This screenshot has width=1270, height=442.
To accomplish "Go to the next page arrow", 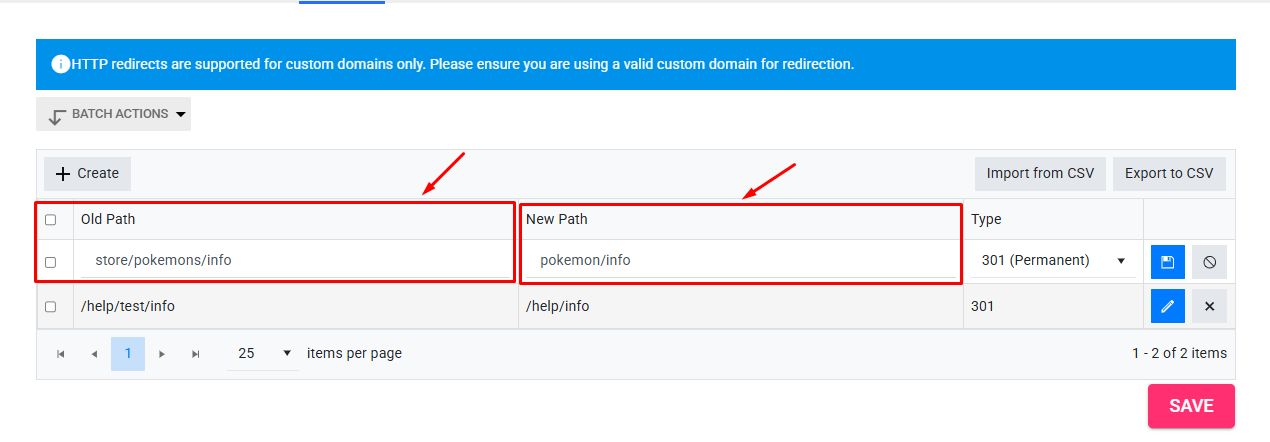I will (x=162, y=354).
